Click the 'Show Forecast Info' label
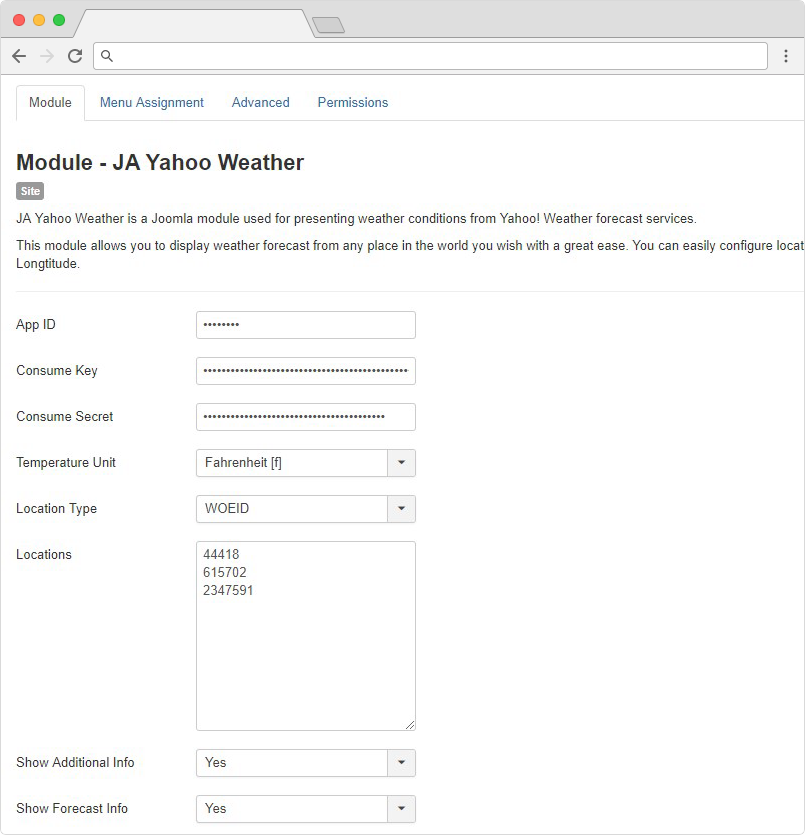This screenshot has height=835, width=805. coord(72,808)
